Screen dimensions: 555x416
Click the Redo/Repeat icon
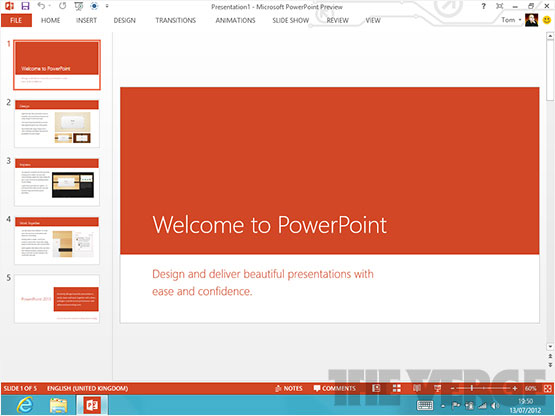click(x=62, y=6)
